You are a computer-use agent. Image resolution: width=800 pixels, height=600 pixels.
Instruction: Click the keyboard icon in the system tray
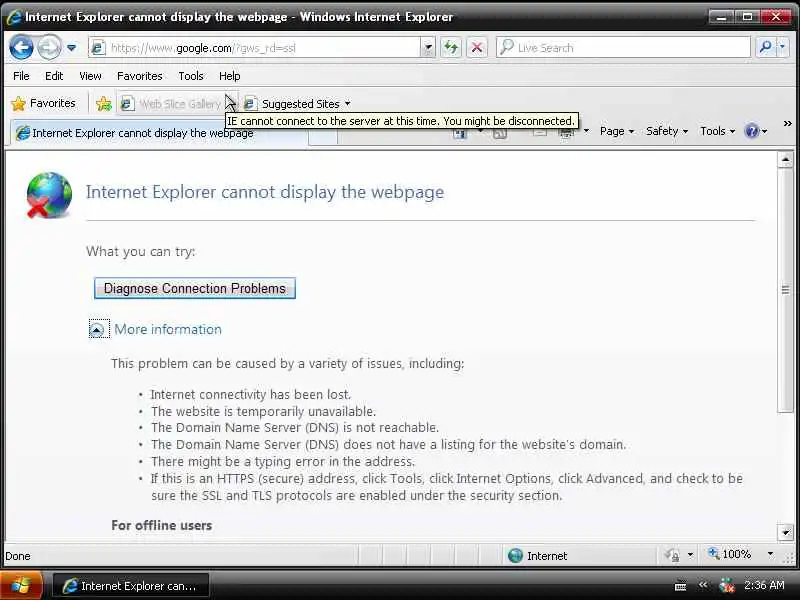680,586
